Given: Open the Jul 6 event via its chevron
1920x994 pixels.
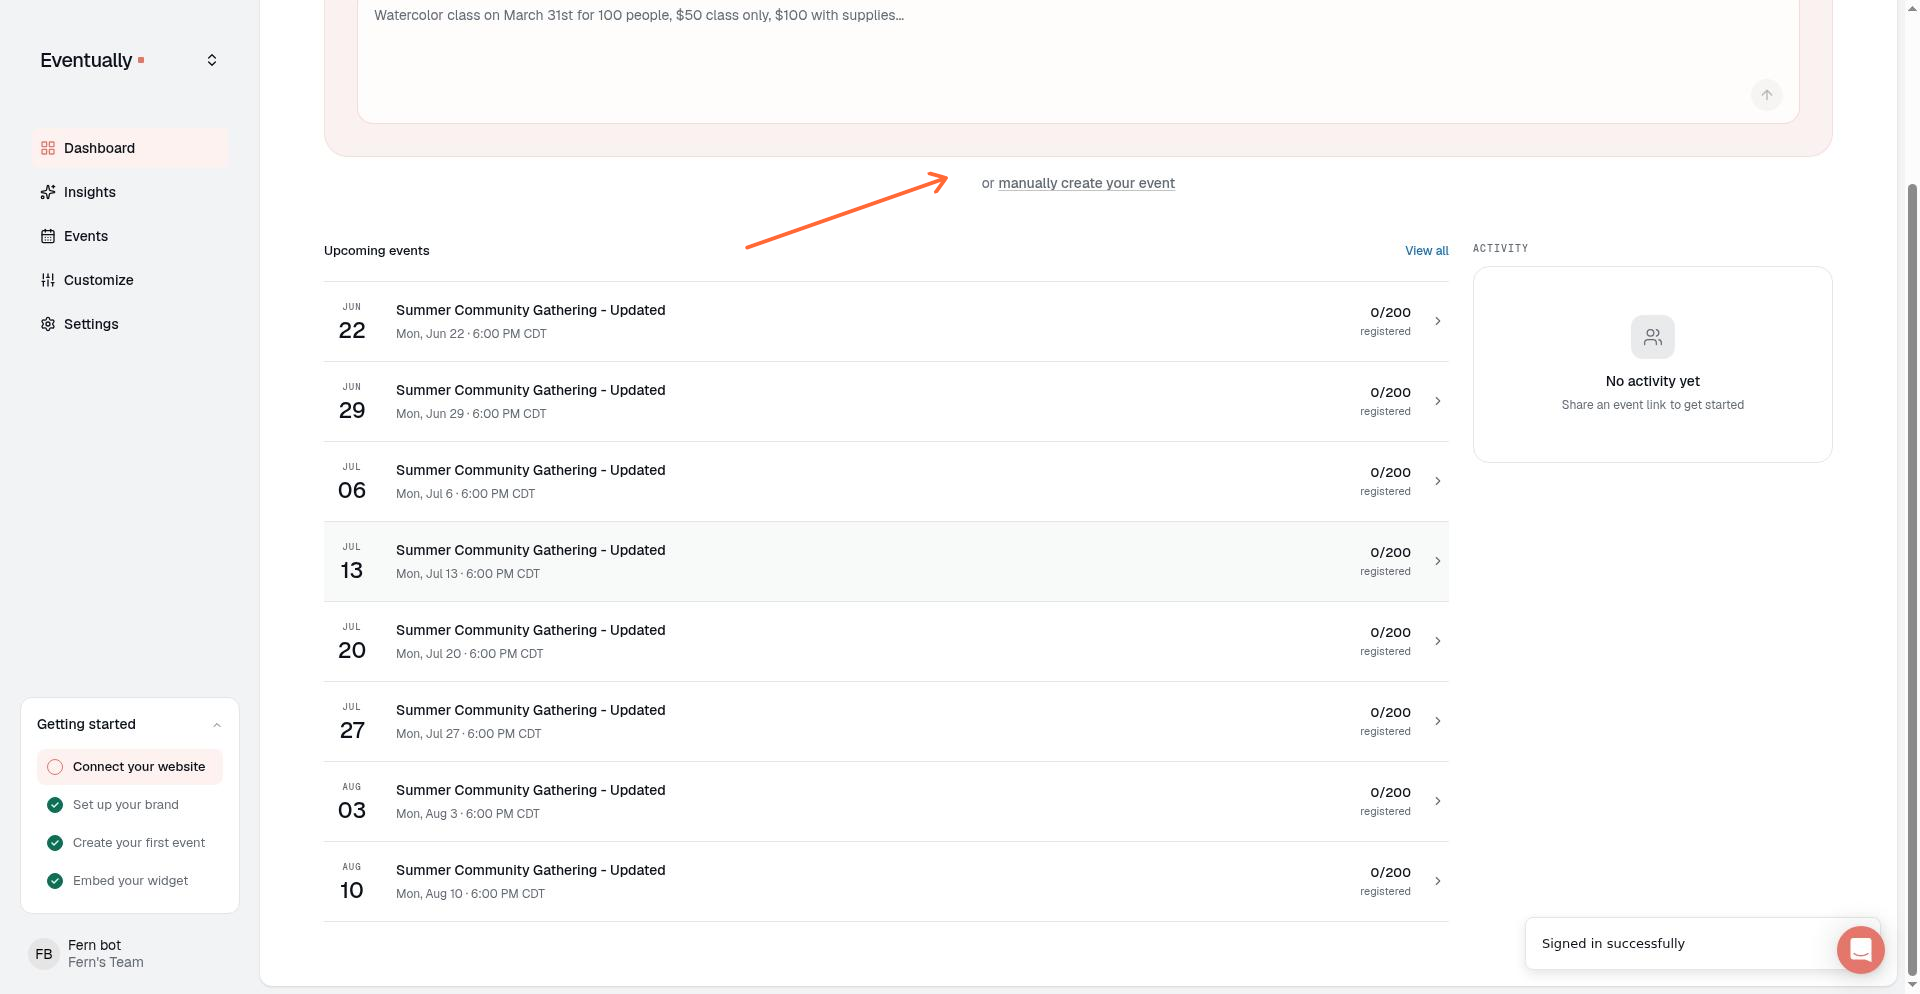Looking at the screenshot, I should click(1438, 481).
